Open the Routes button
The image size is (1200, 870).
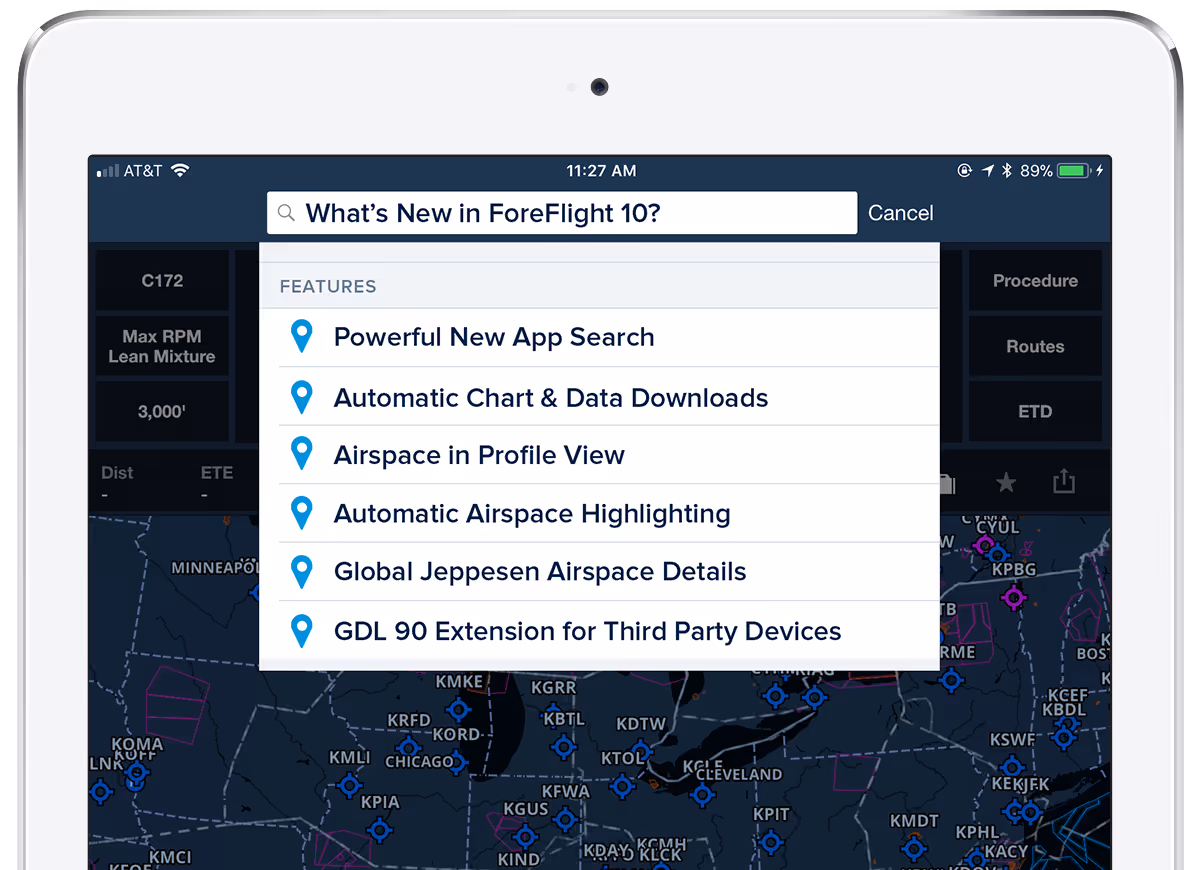click(x=1035, y=346)
